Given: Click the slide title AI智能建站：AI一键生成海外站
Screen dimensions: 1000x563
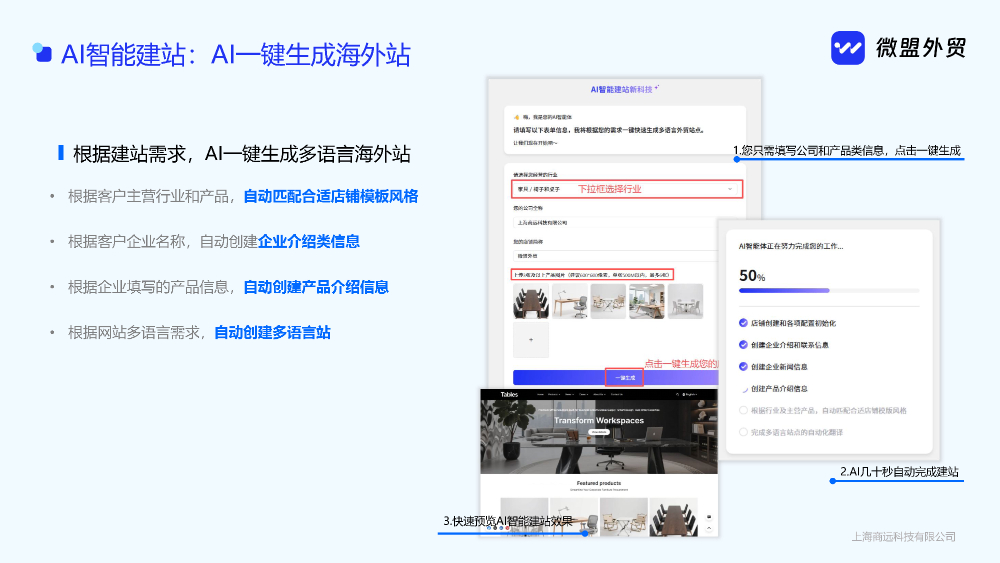Looking at the screenshot, I should click(x=236, y=55).
